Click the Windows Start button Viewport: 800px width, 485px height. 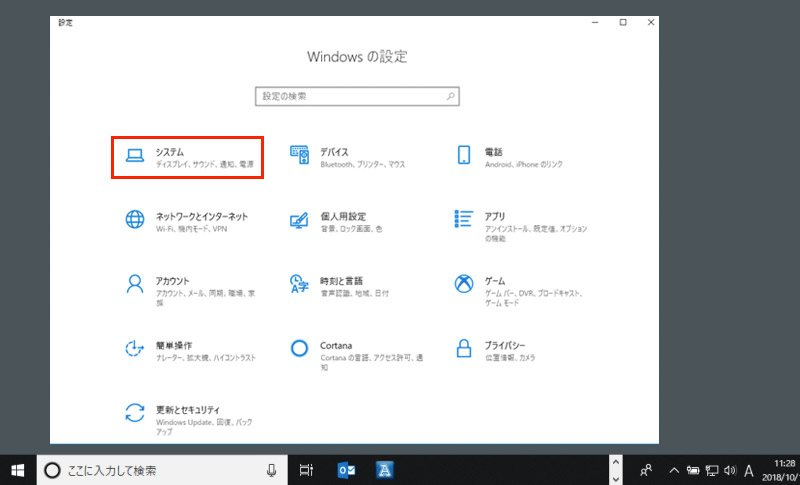pos(18,470)
